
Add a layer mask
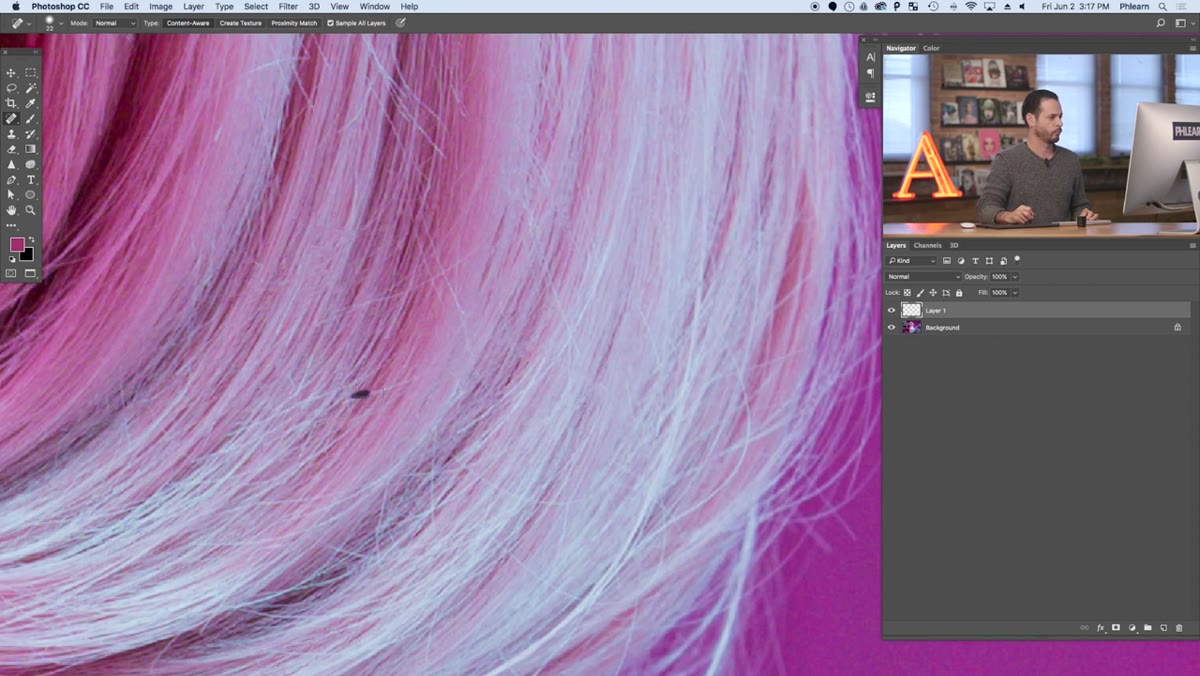(1116, 628)
